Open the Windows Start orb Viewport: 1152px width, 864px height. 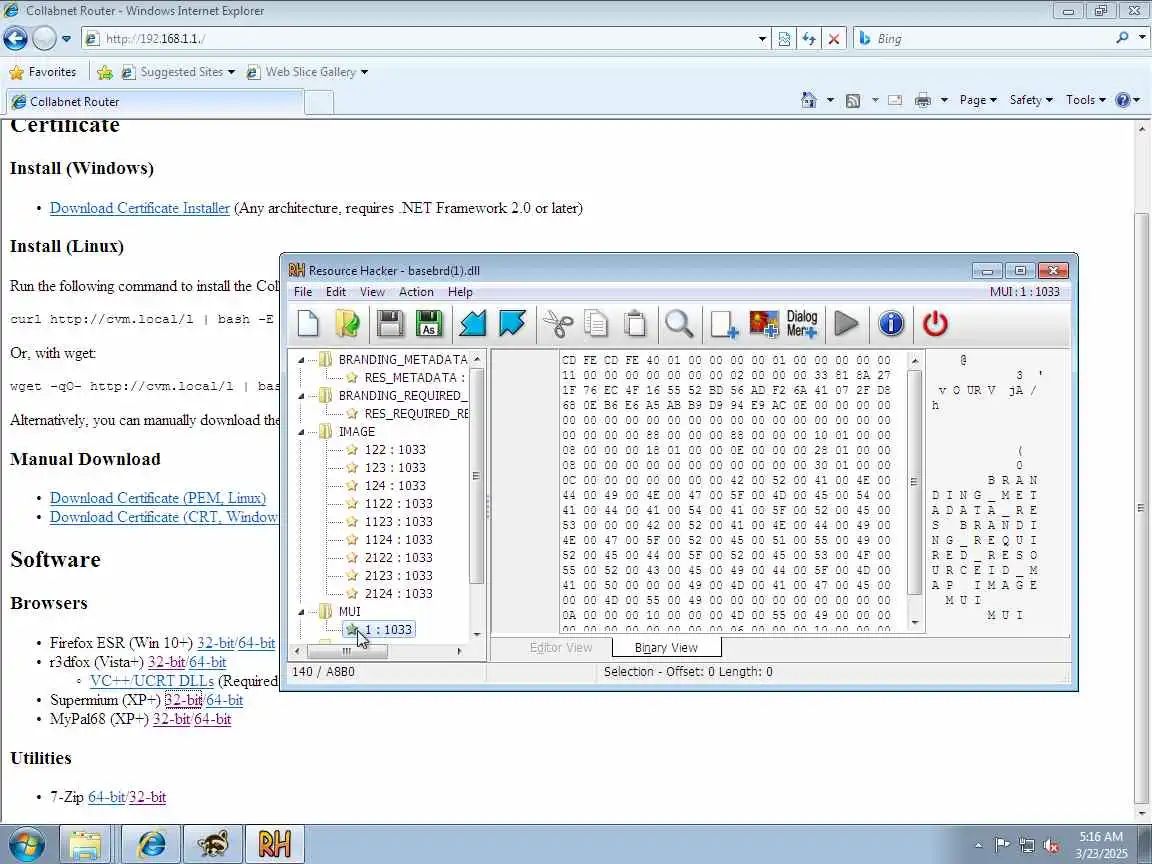[27, 844]
